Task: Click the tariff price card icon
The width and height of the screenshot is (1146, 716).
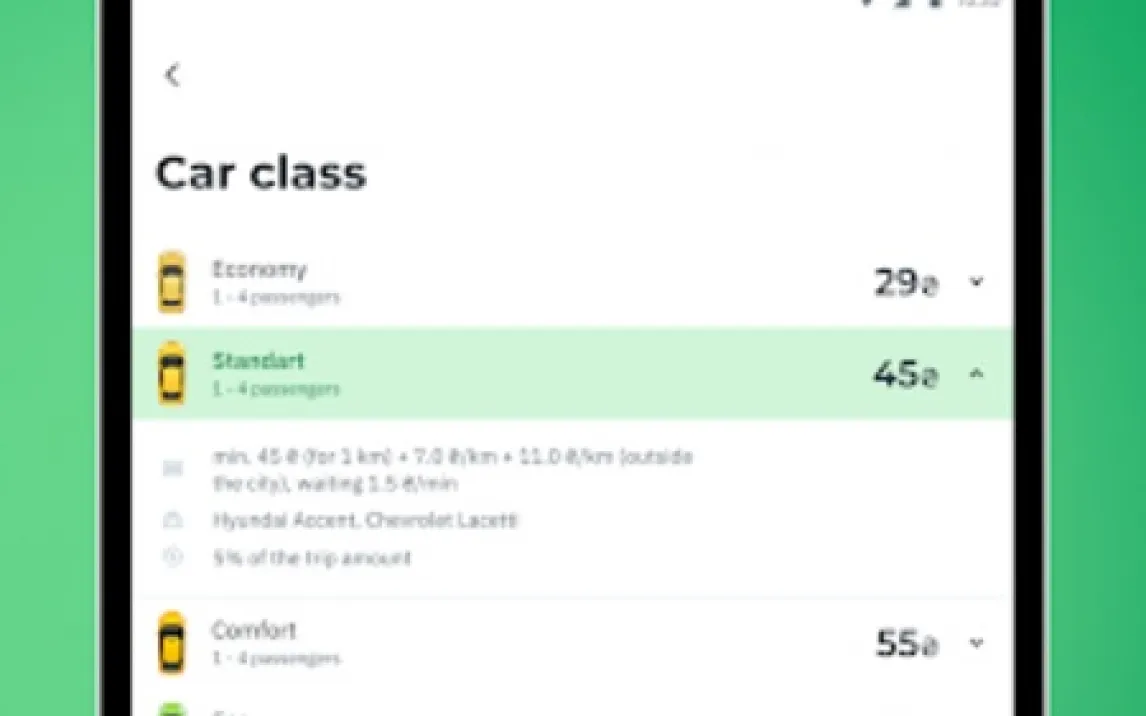Action: click(x=172, y=468)
